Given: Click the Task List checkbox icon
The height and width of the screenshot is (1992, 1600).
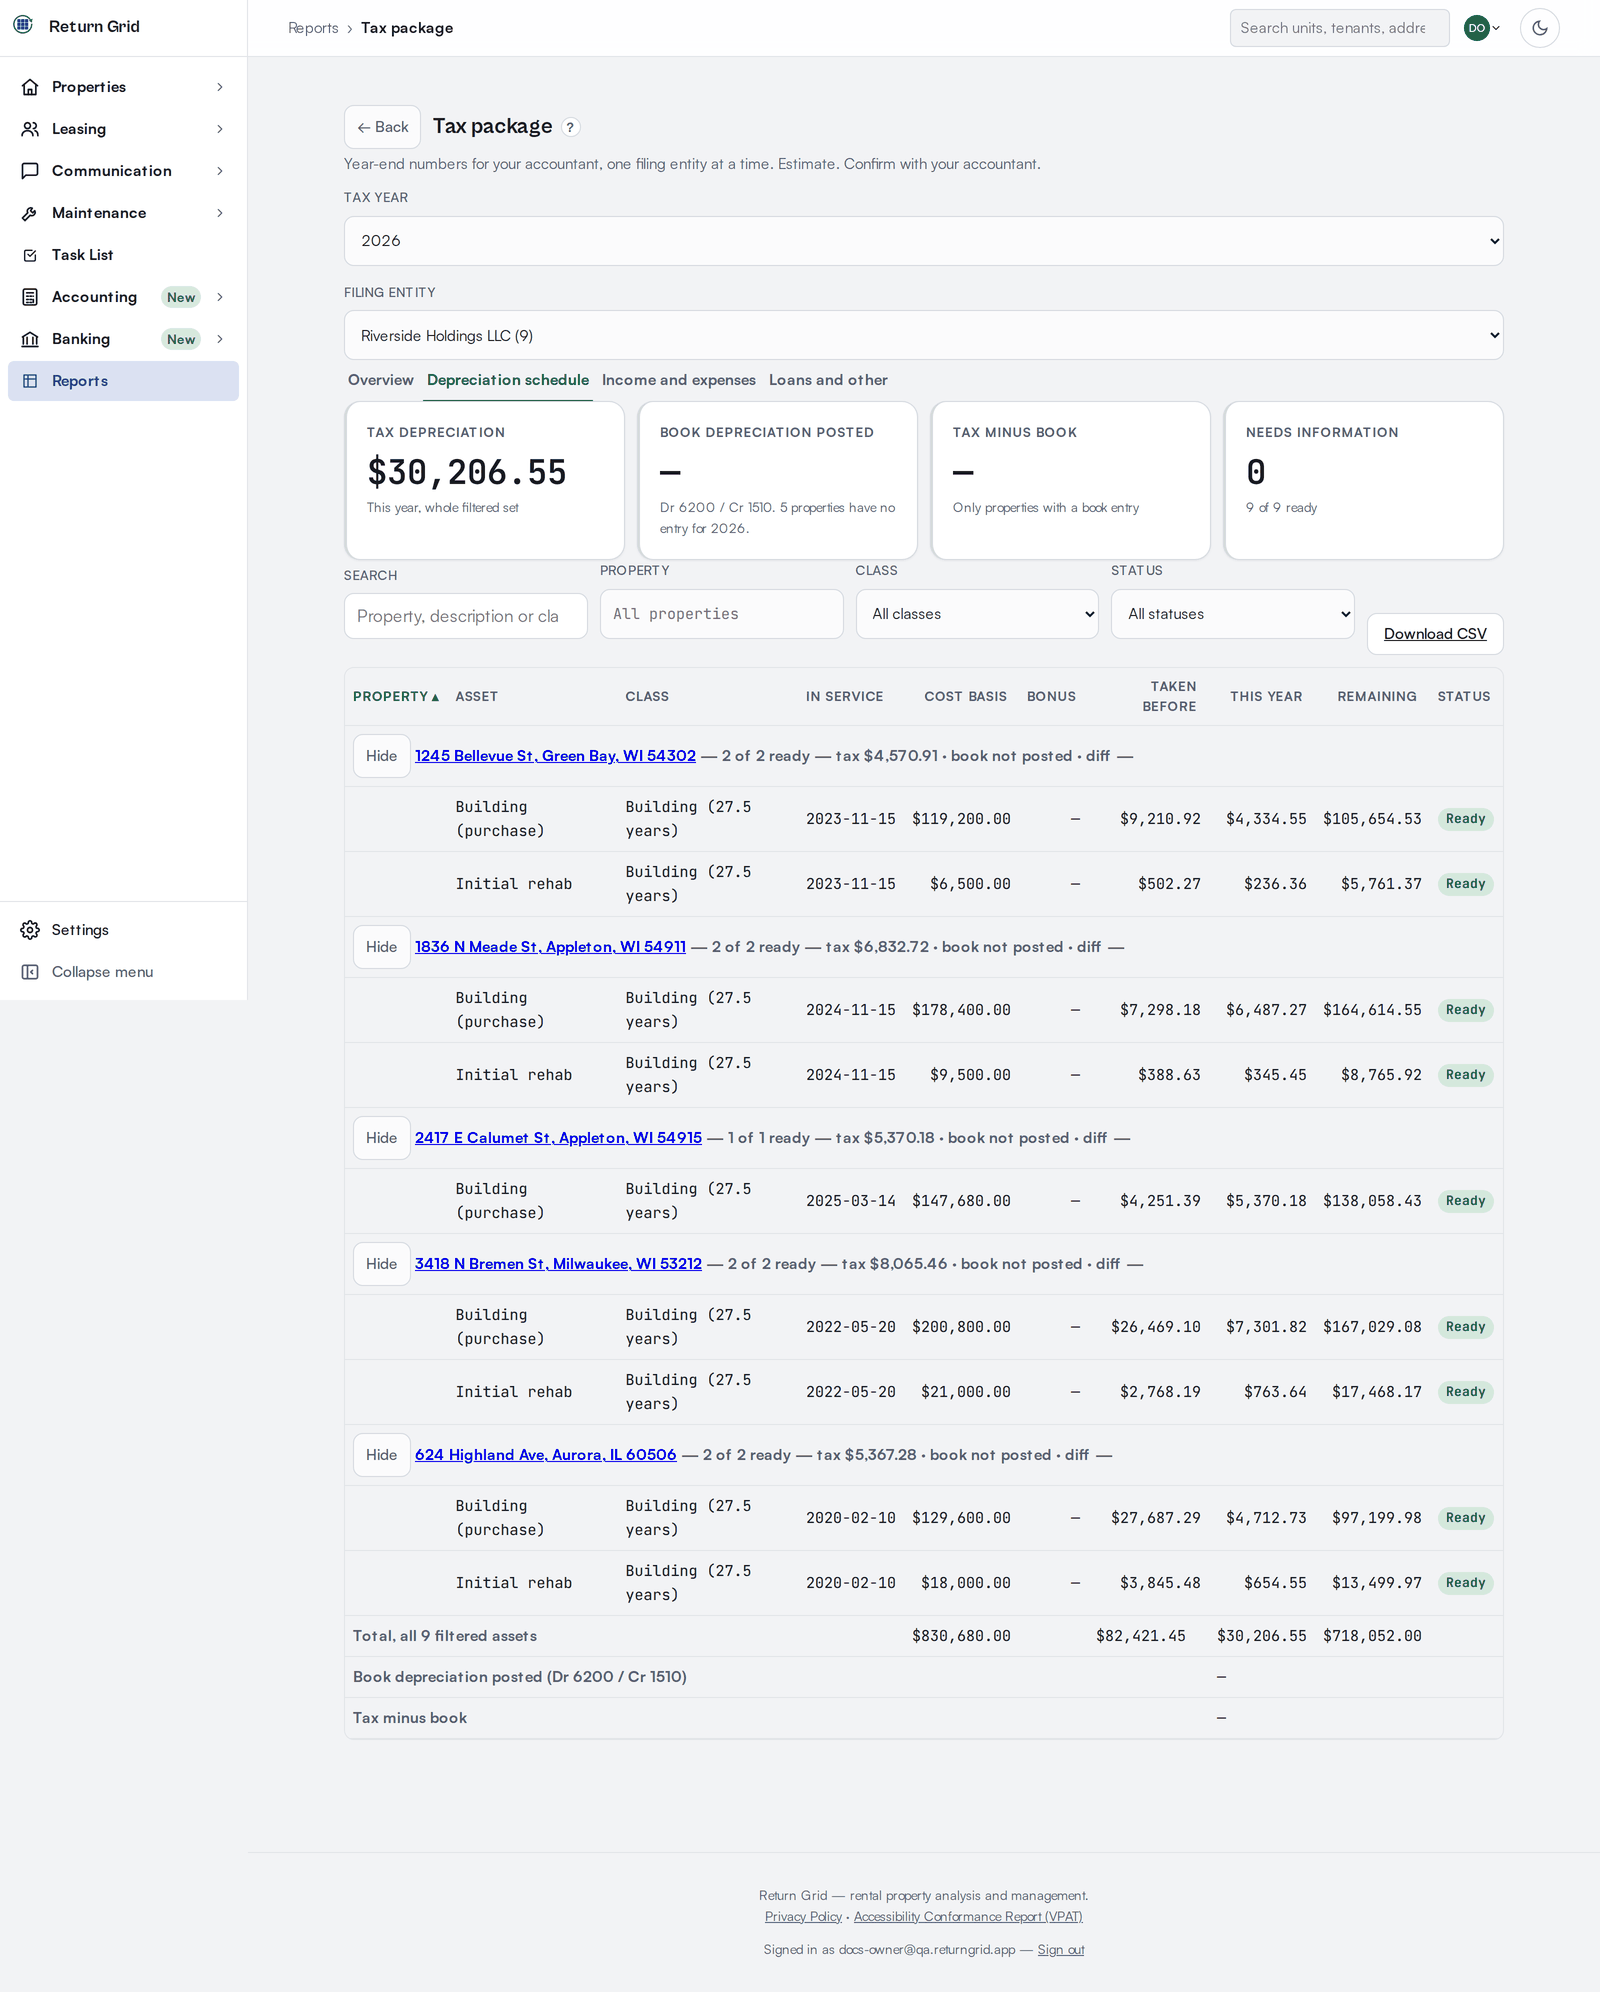Looking at the screenshot, I should (30, 255).
